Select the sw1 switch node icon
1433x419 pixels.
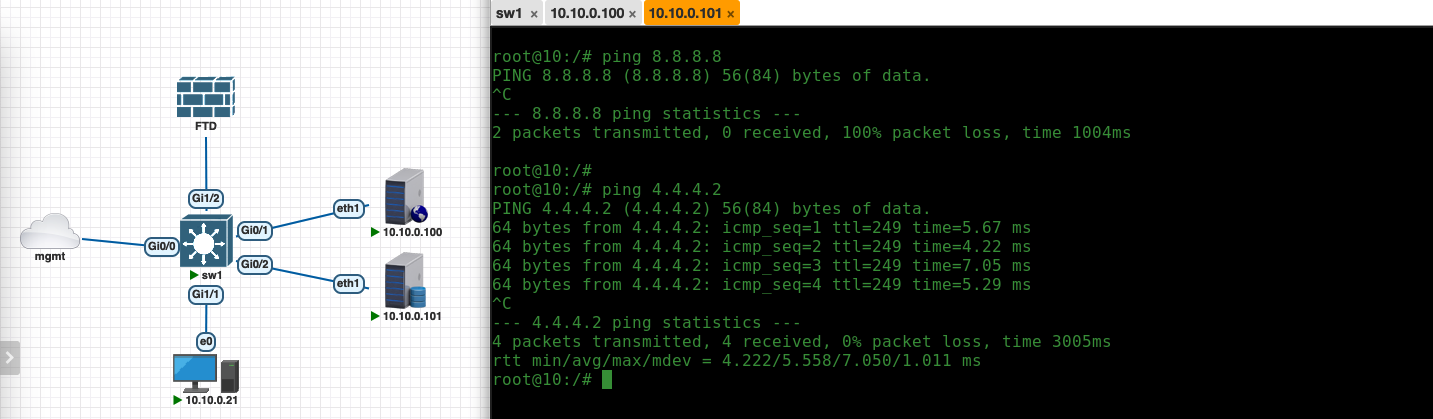pos(205,241)
